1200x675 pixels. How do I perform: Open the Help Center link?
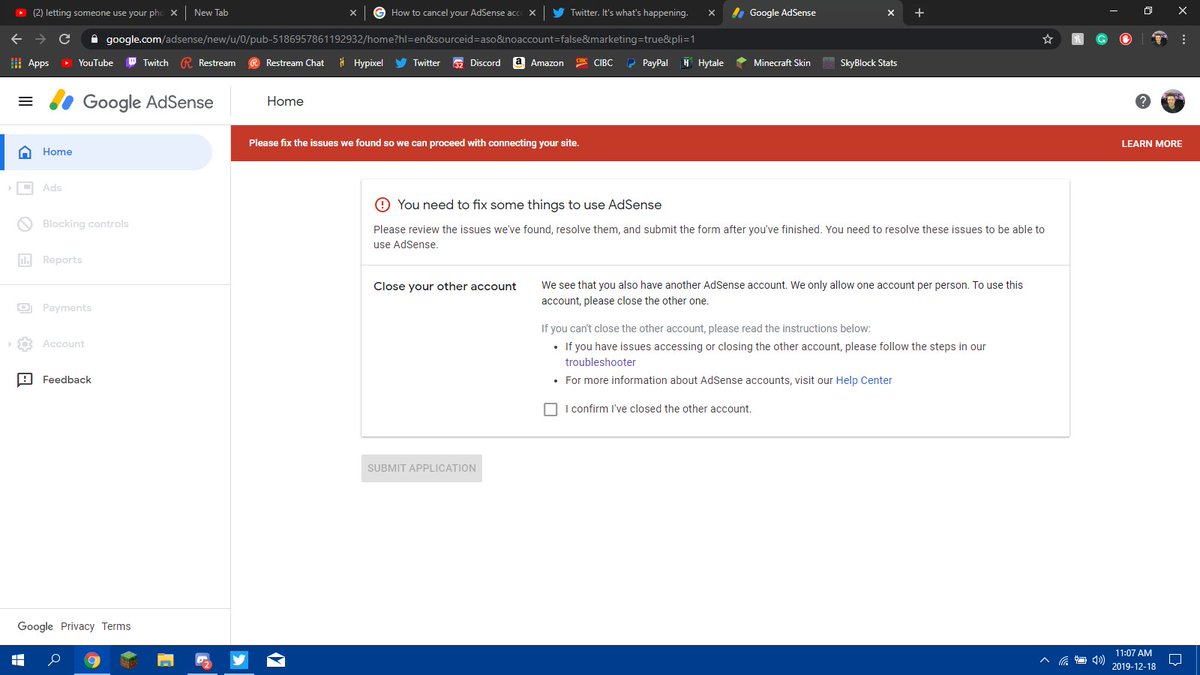pyautogui.click(x=864, y=380)
